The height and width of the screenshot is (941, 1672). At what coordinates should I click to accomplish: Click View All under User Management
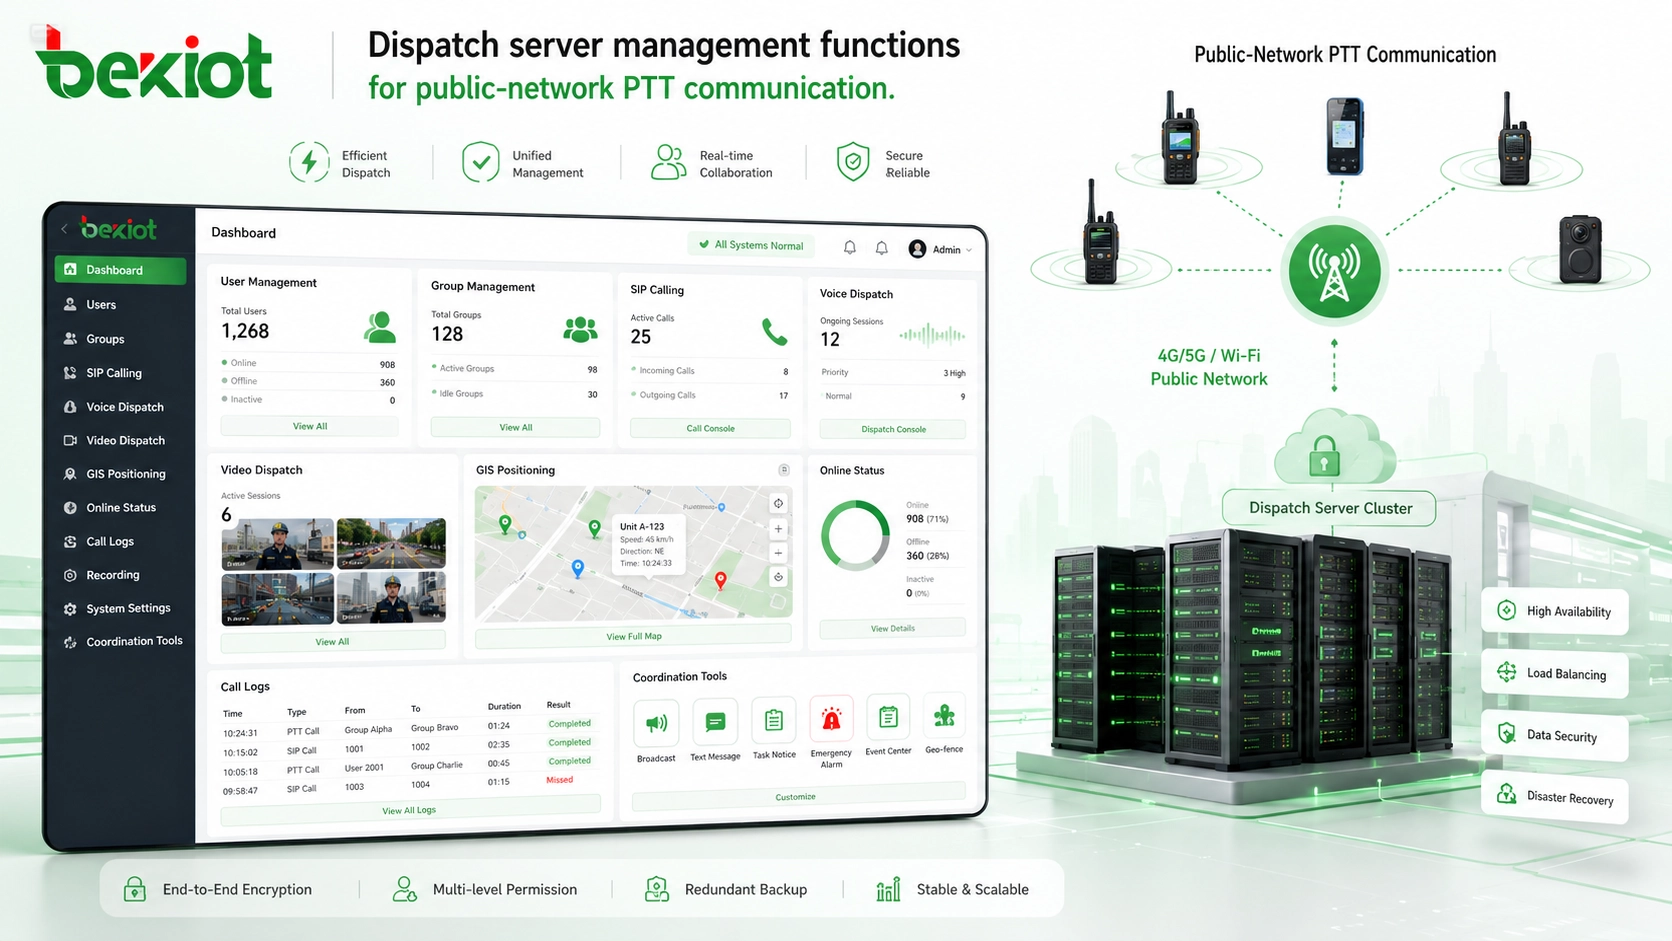[310, 426]
